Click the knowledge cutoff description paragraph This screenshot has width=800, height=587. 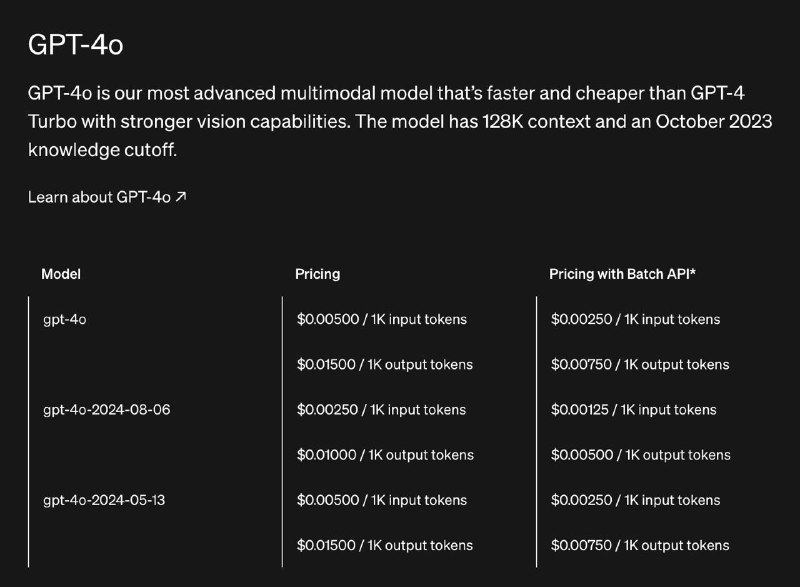point(400,121)
